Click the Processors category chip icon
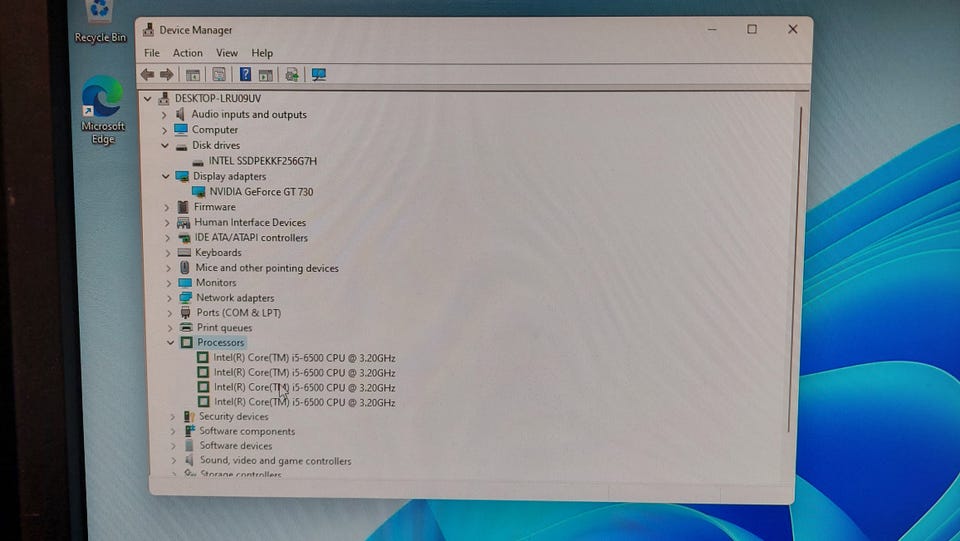 point(187,342)
